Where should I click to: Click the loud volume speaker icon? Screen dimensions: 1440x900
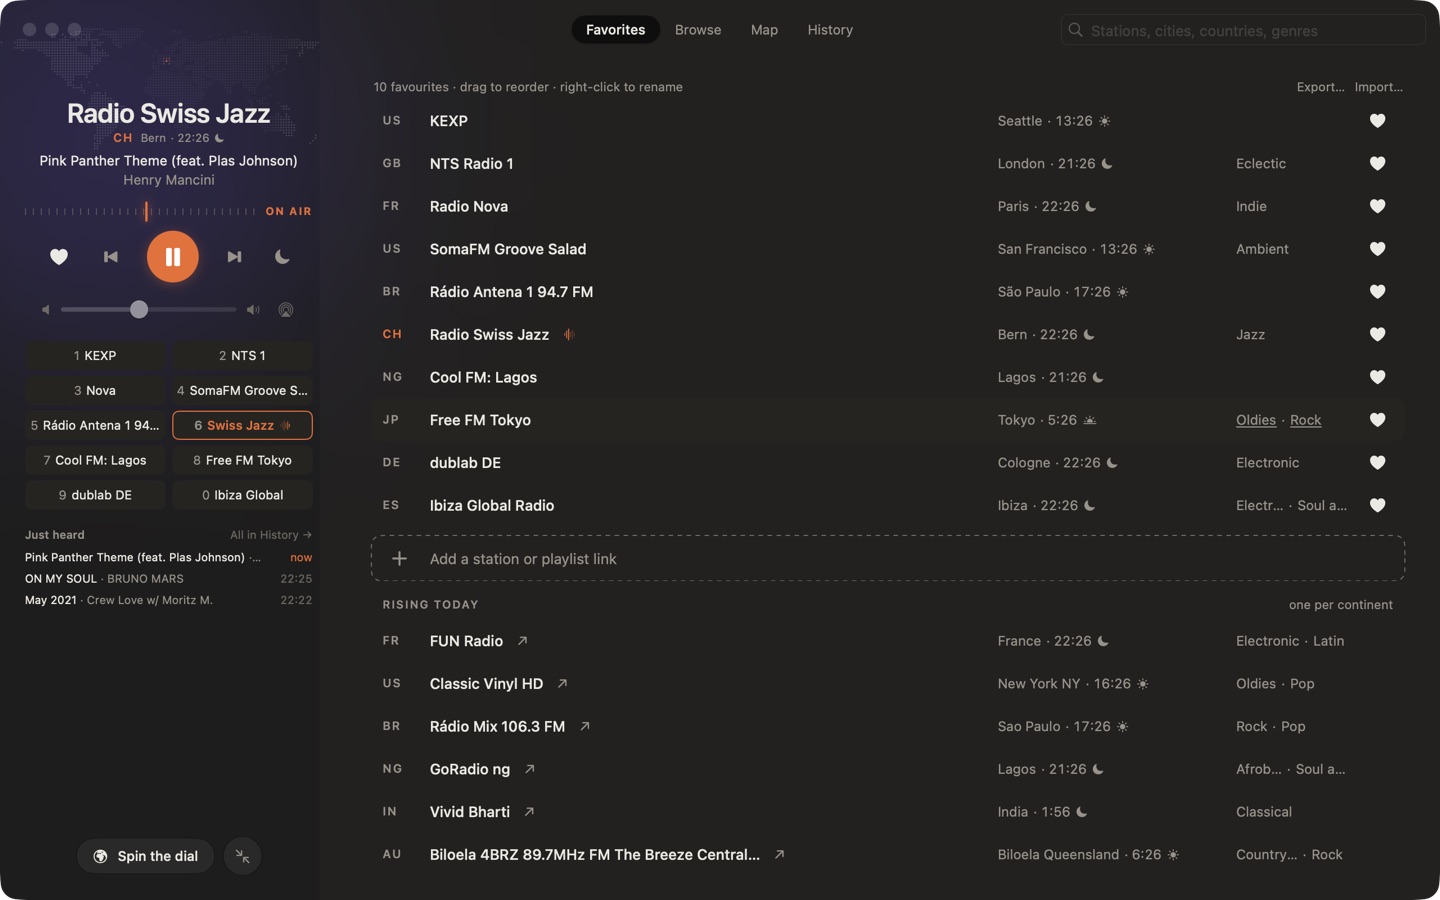click(253, 310)
